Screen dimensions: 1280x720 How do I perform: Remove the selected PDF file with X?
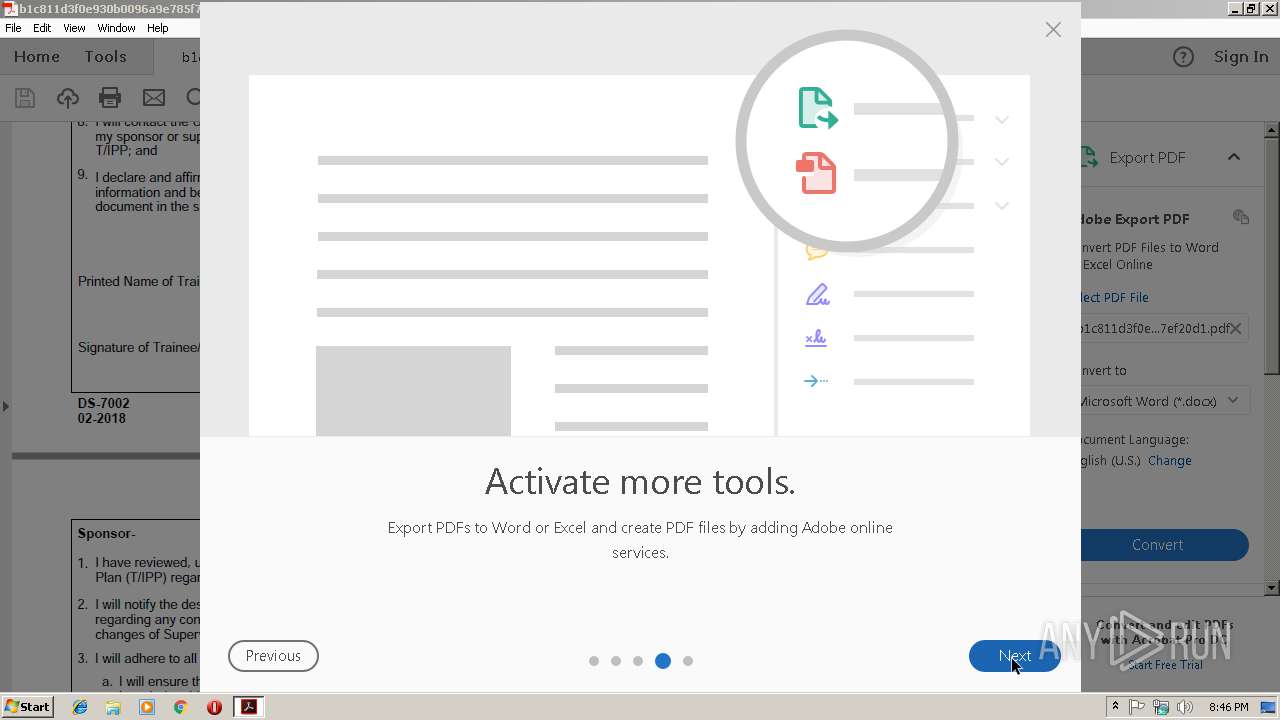tap(1236, 328)
